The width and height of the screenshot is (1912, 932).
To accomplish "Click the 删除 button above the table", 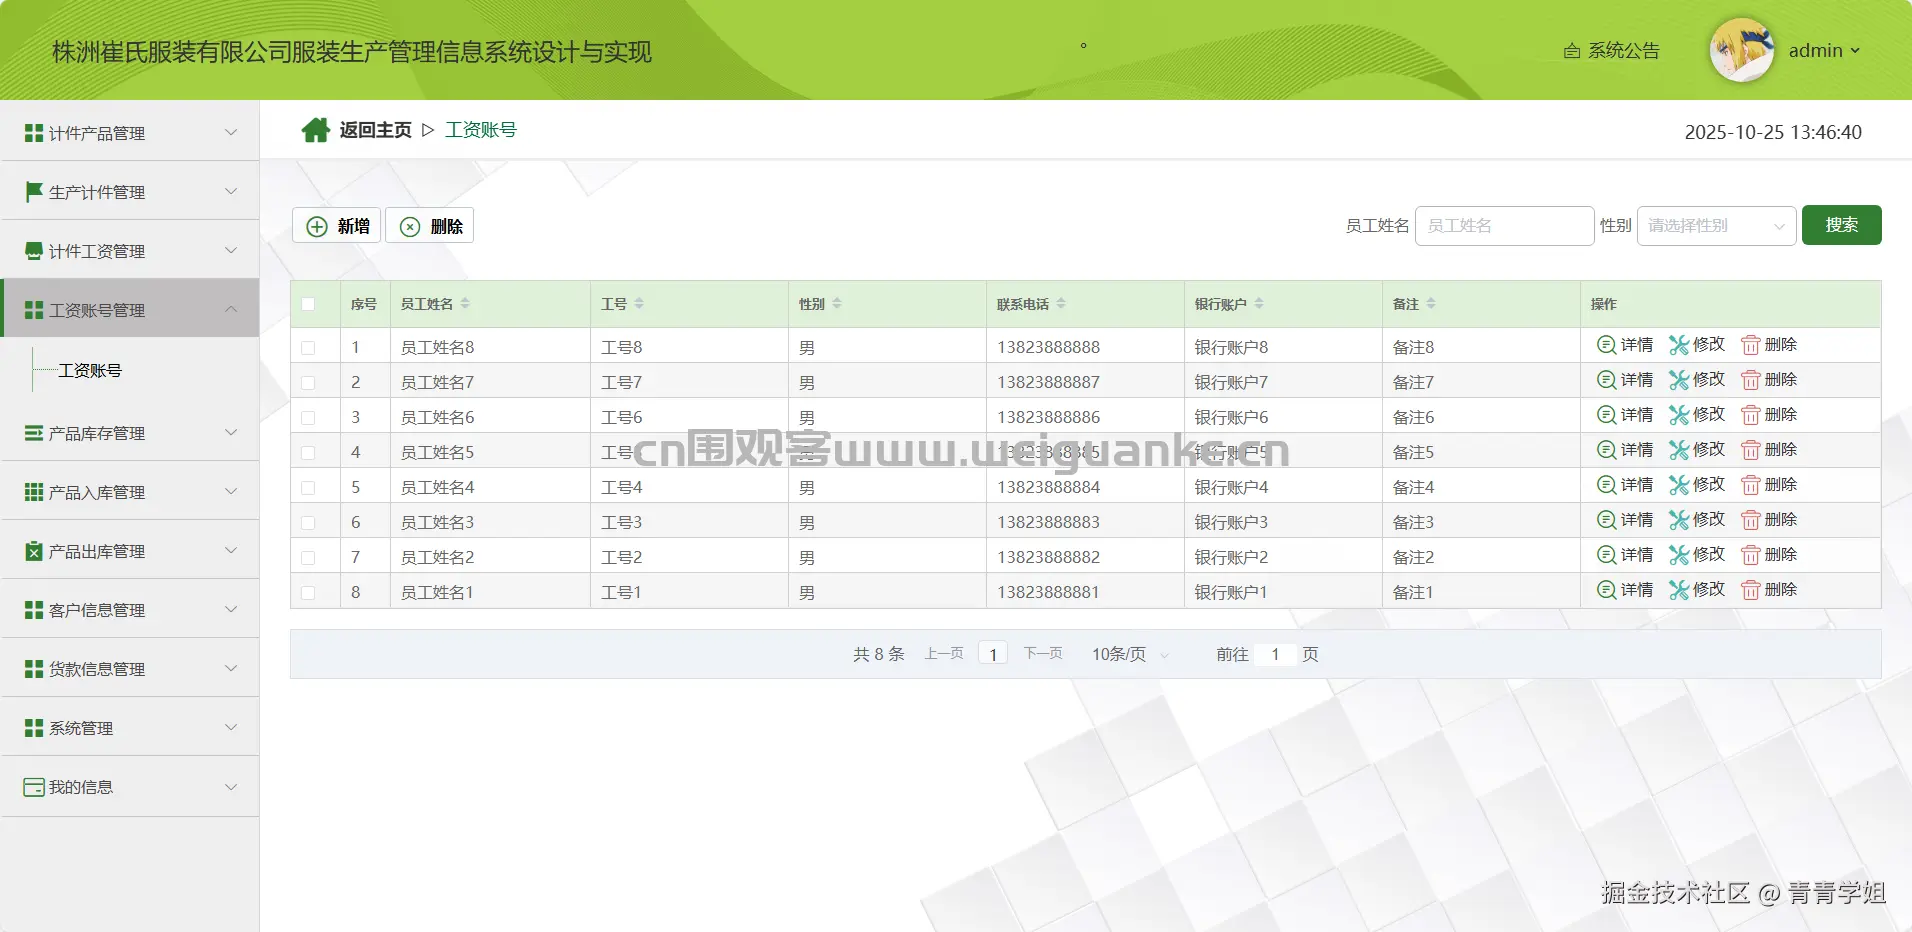I will 430,226.
